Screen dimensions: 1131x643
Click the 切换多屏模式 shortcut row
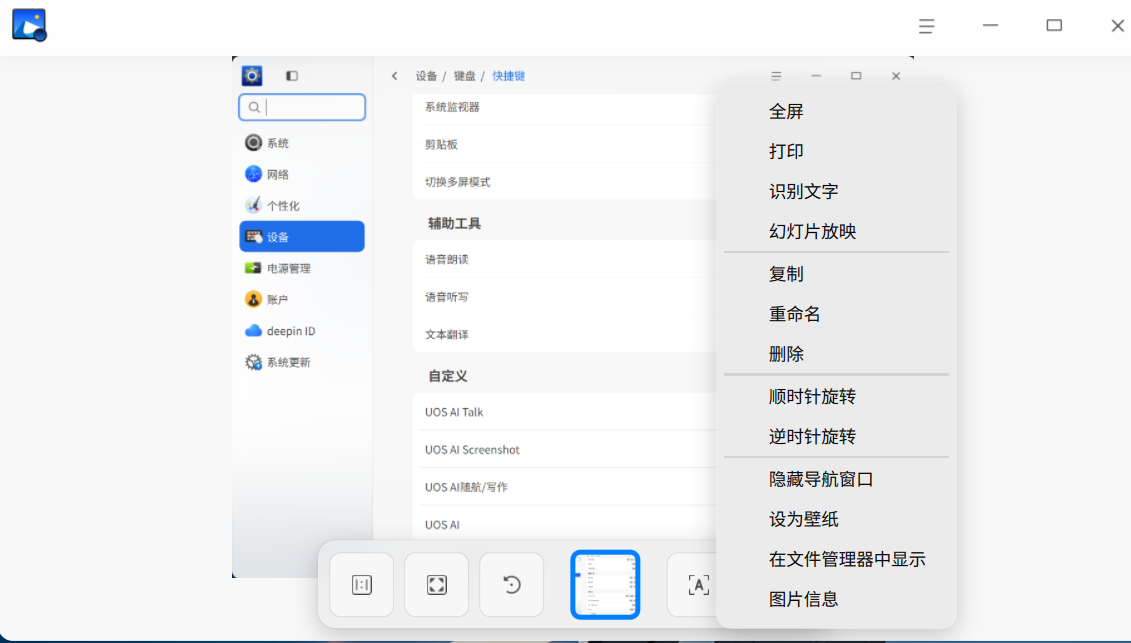coord(564,182)
